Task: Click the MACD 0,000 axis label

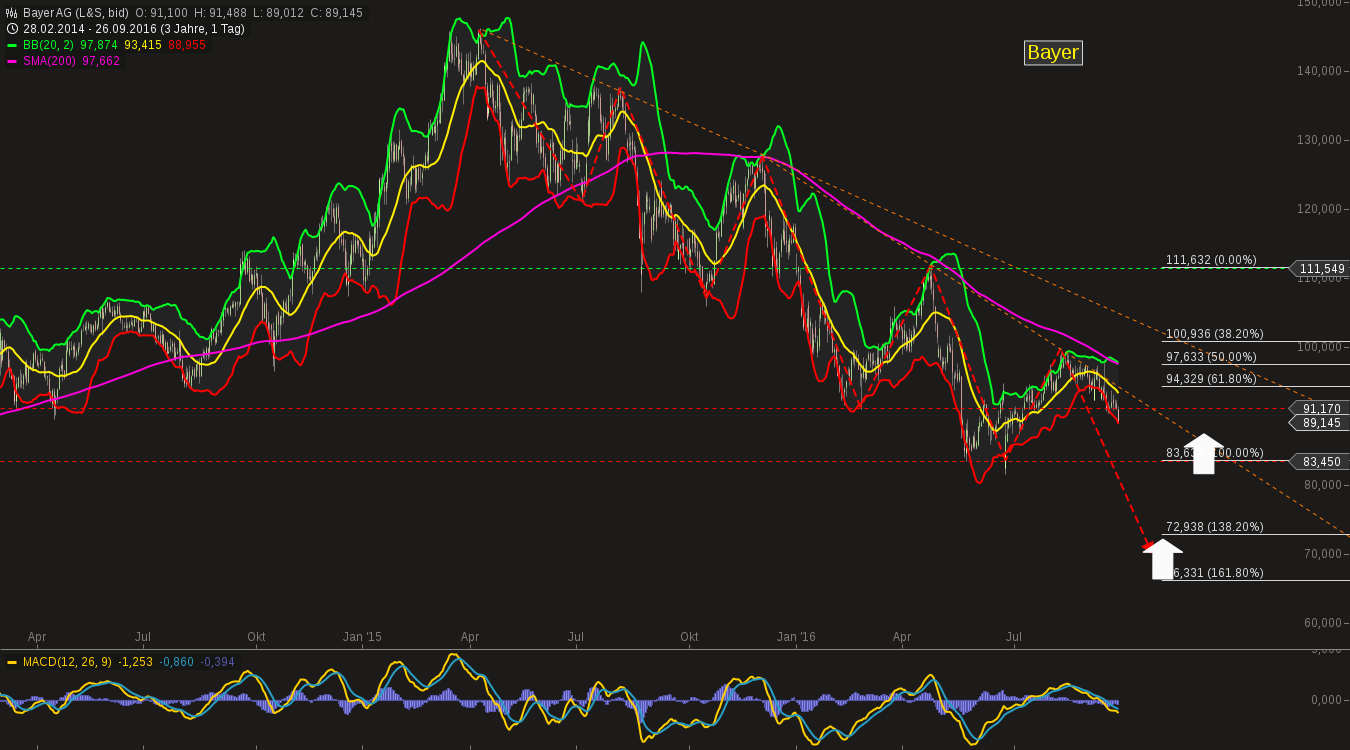Action: [1326, 700]
